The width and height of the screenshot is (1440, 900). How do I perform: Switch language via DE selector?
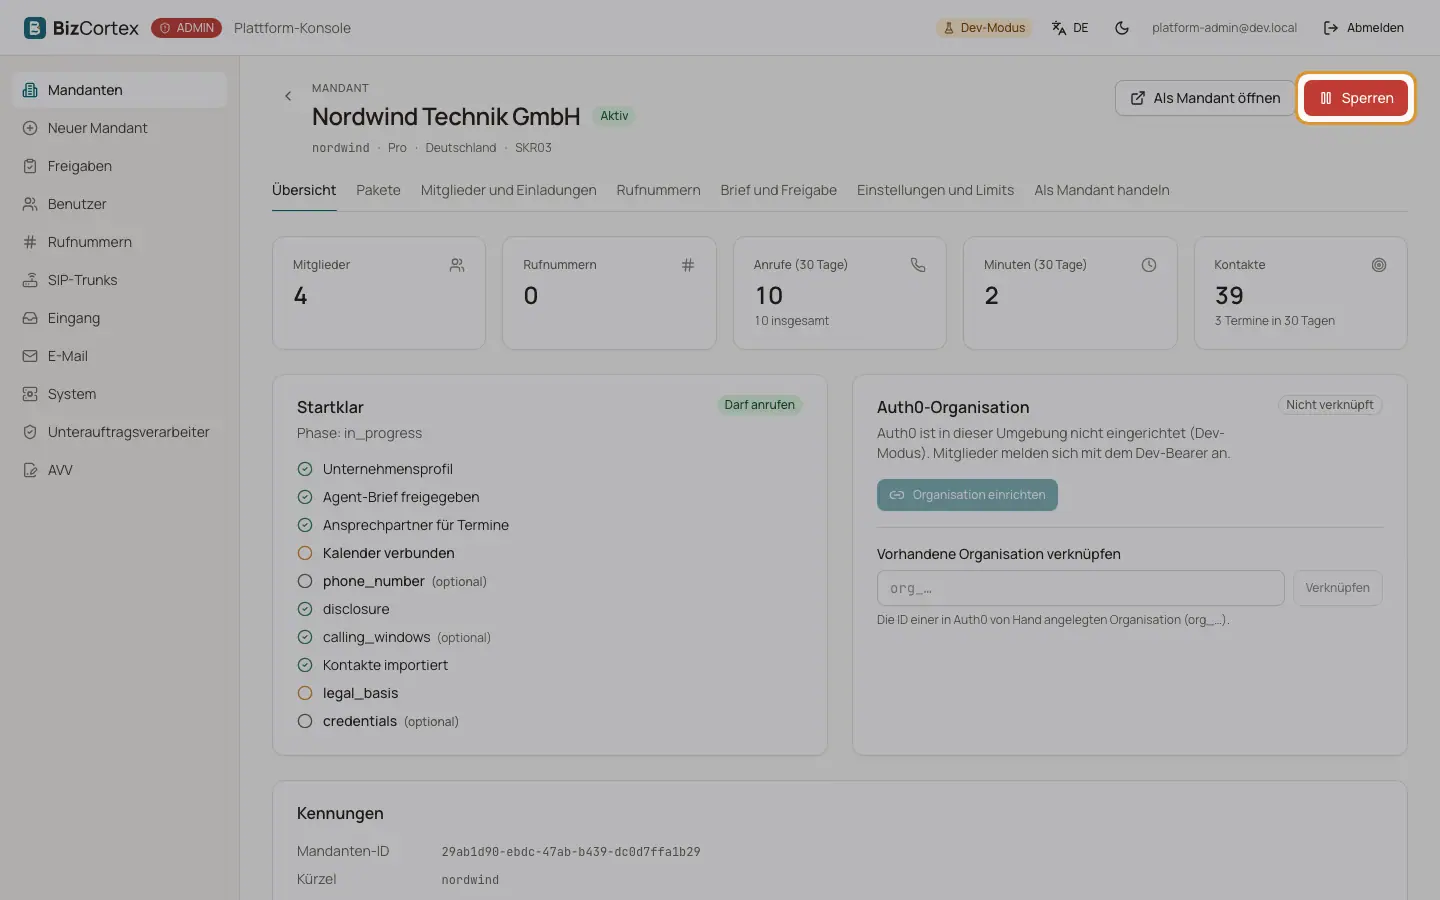(1070, 28)
